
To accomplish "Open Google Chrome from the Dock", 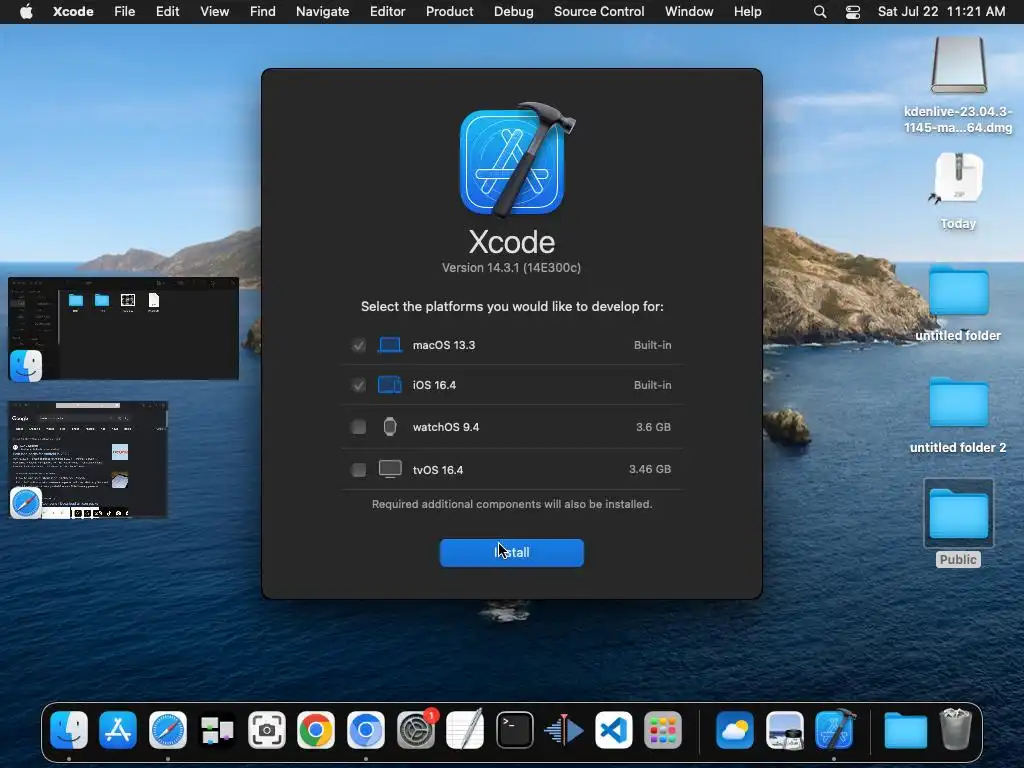I will 316,729.
